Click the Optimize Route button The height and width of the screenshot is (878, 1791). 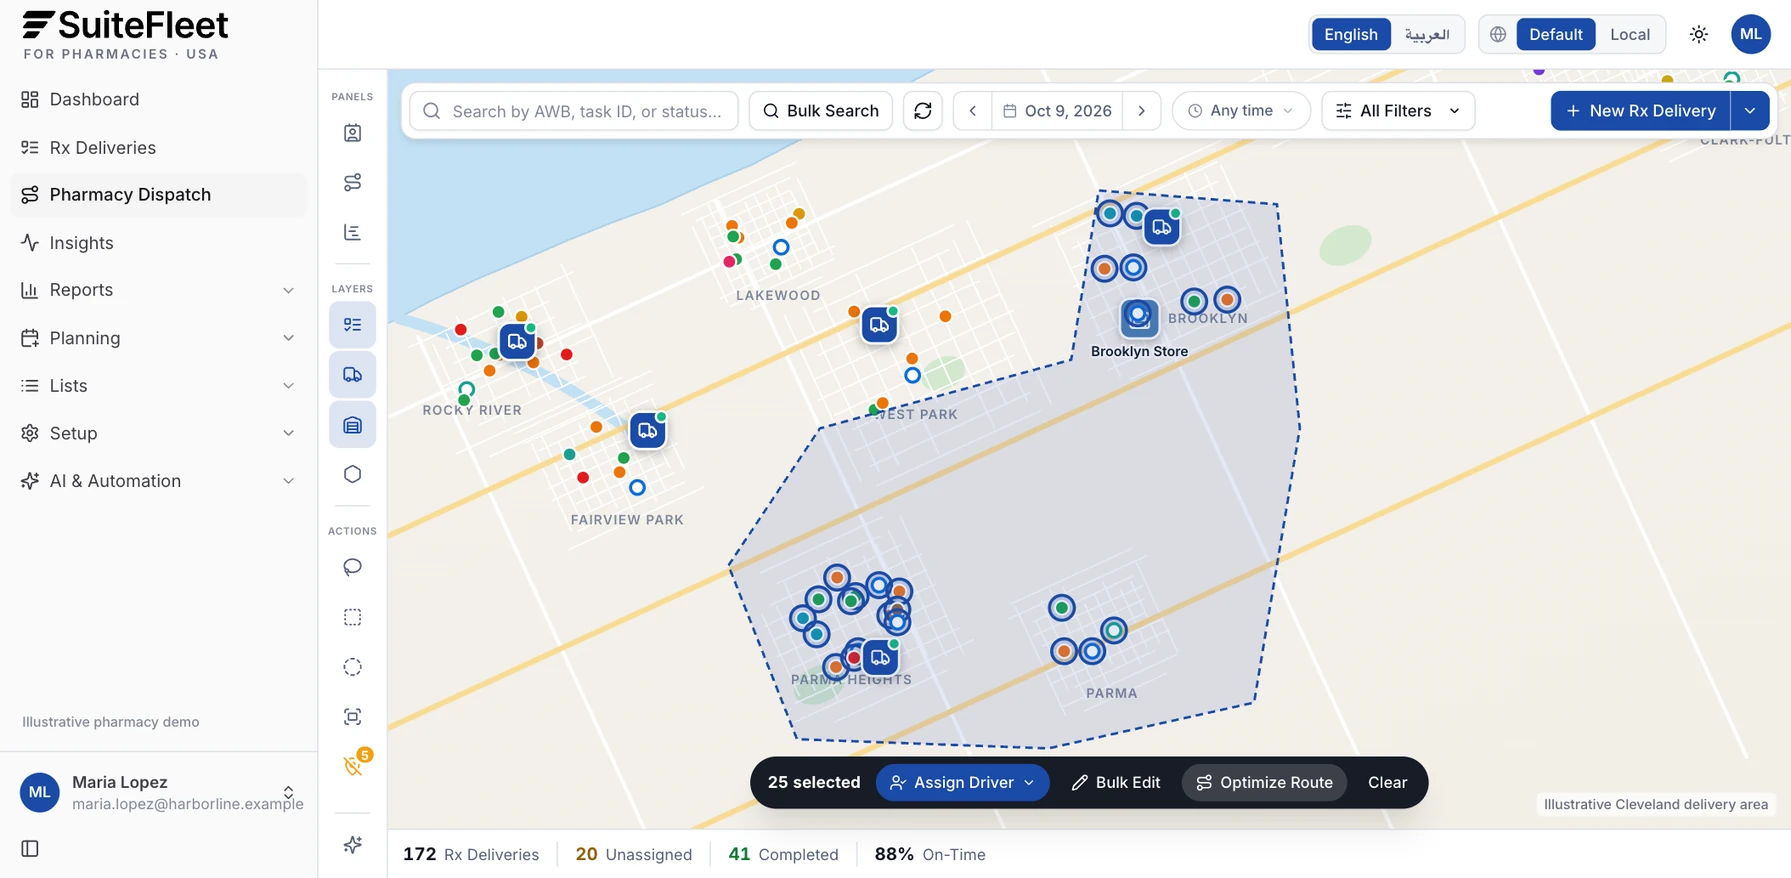[x=1264, y=783]
